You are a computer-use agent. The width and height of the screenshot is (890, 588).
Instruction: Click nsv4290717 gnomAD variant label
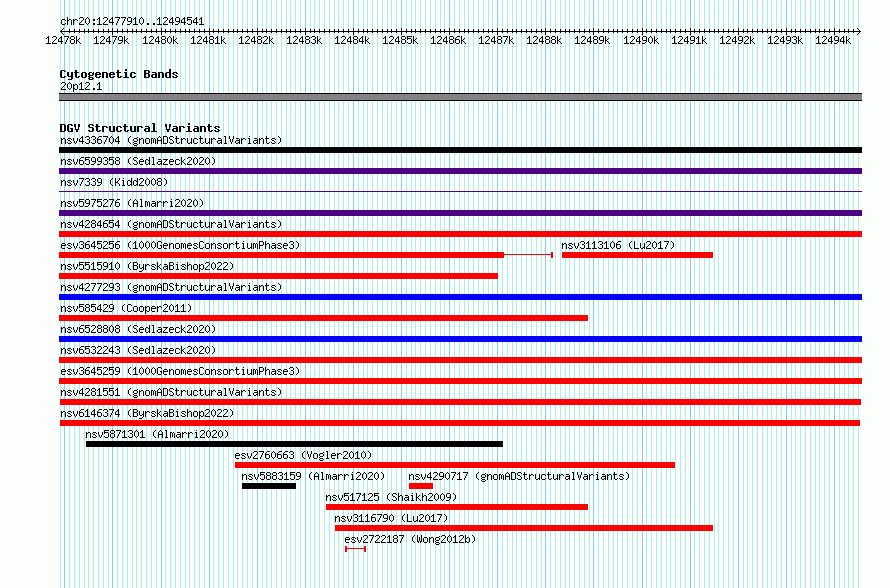pos(519,476)
